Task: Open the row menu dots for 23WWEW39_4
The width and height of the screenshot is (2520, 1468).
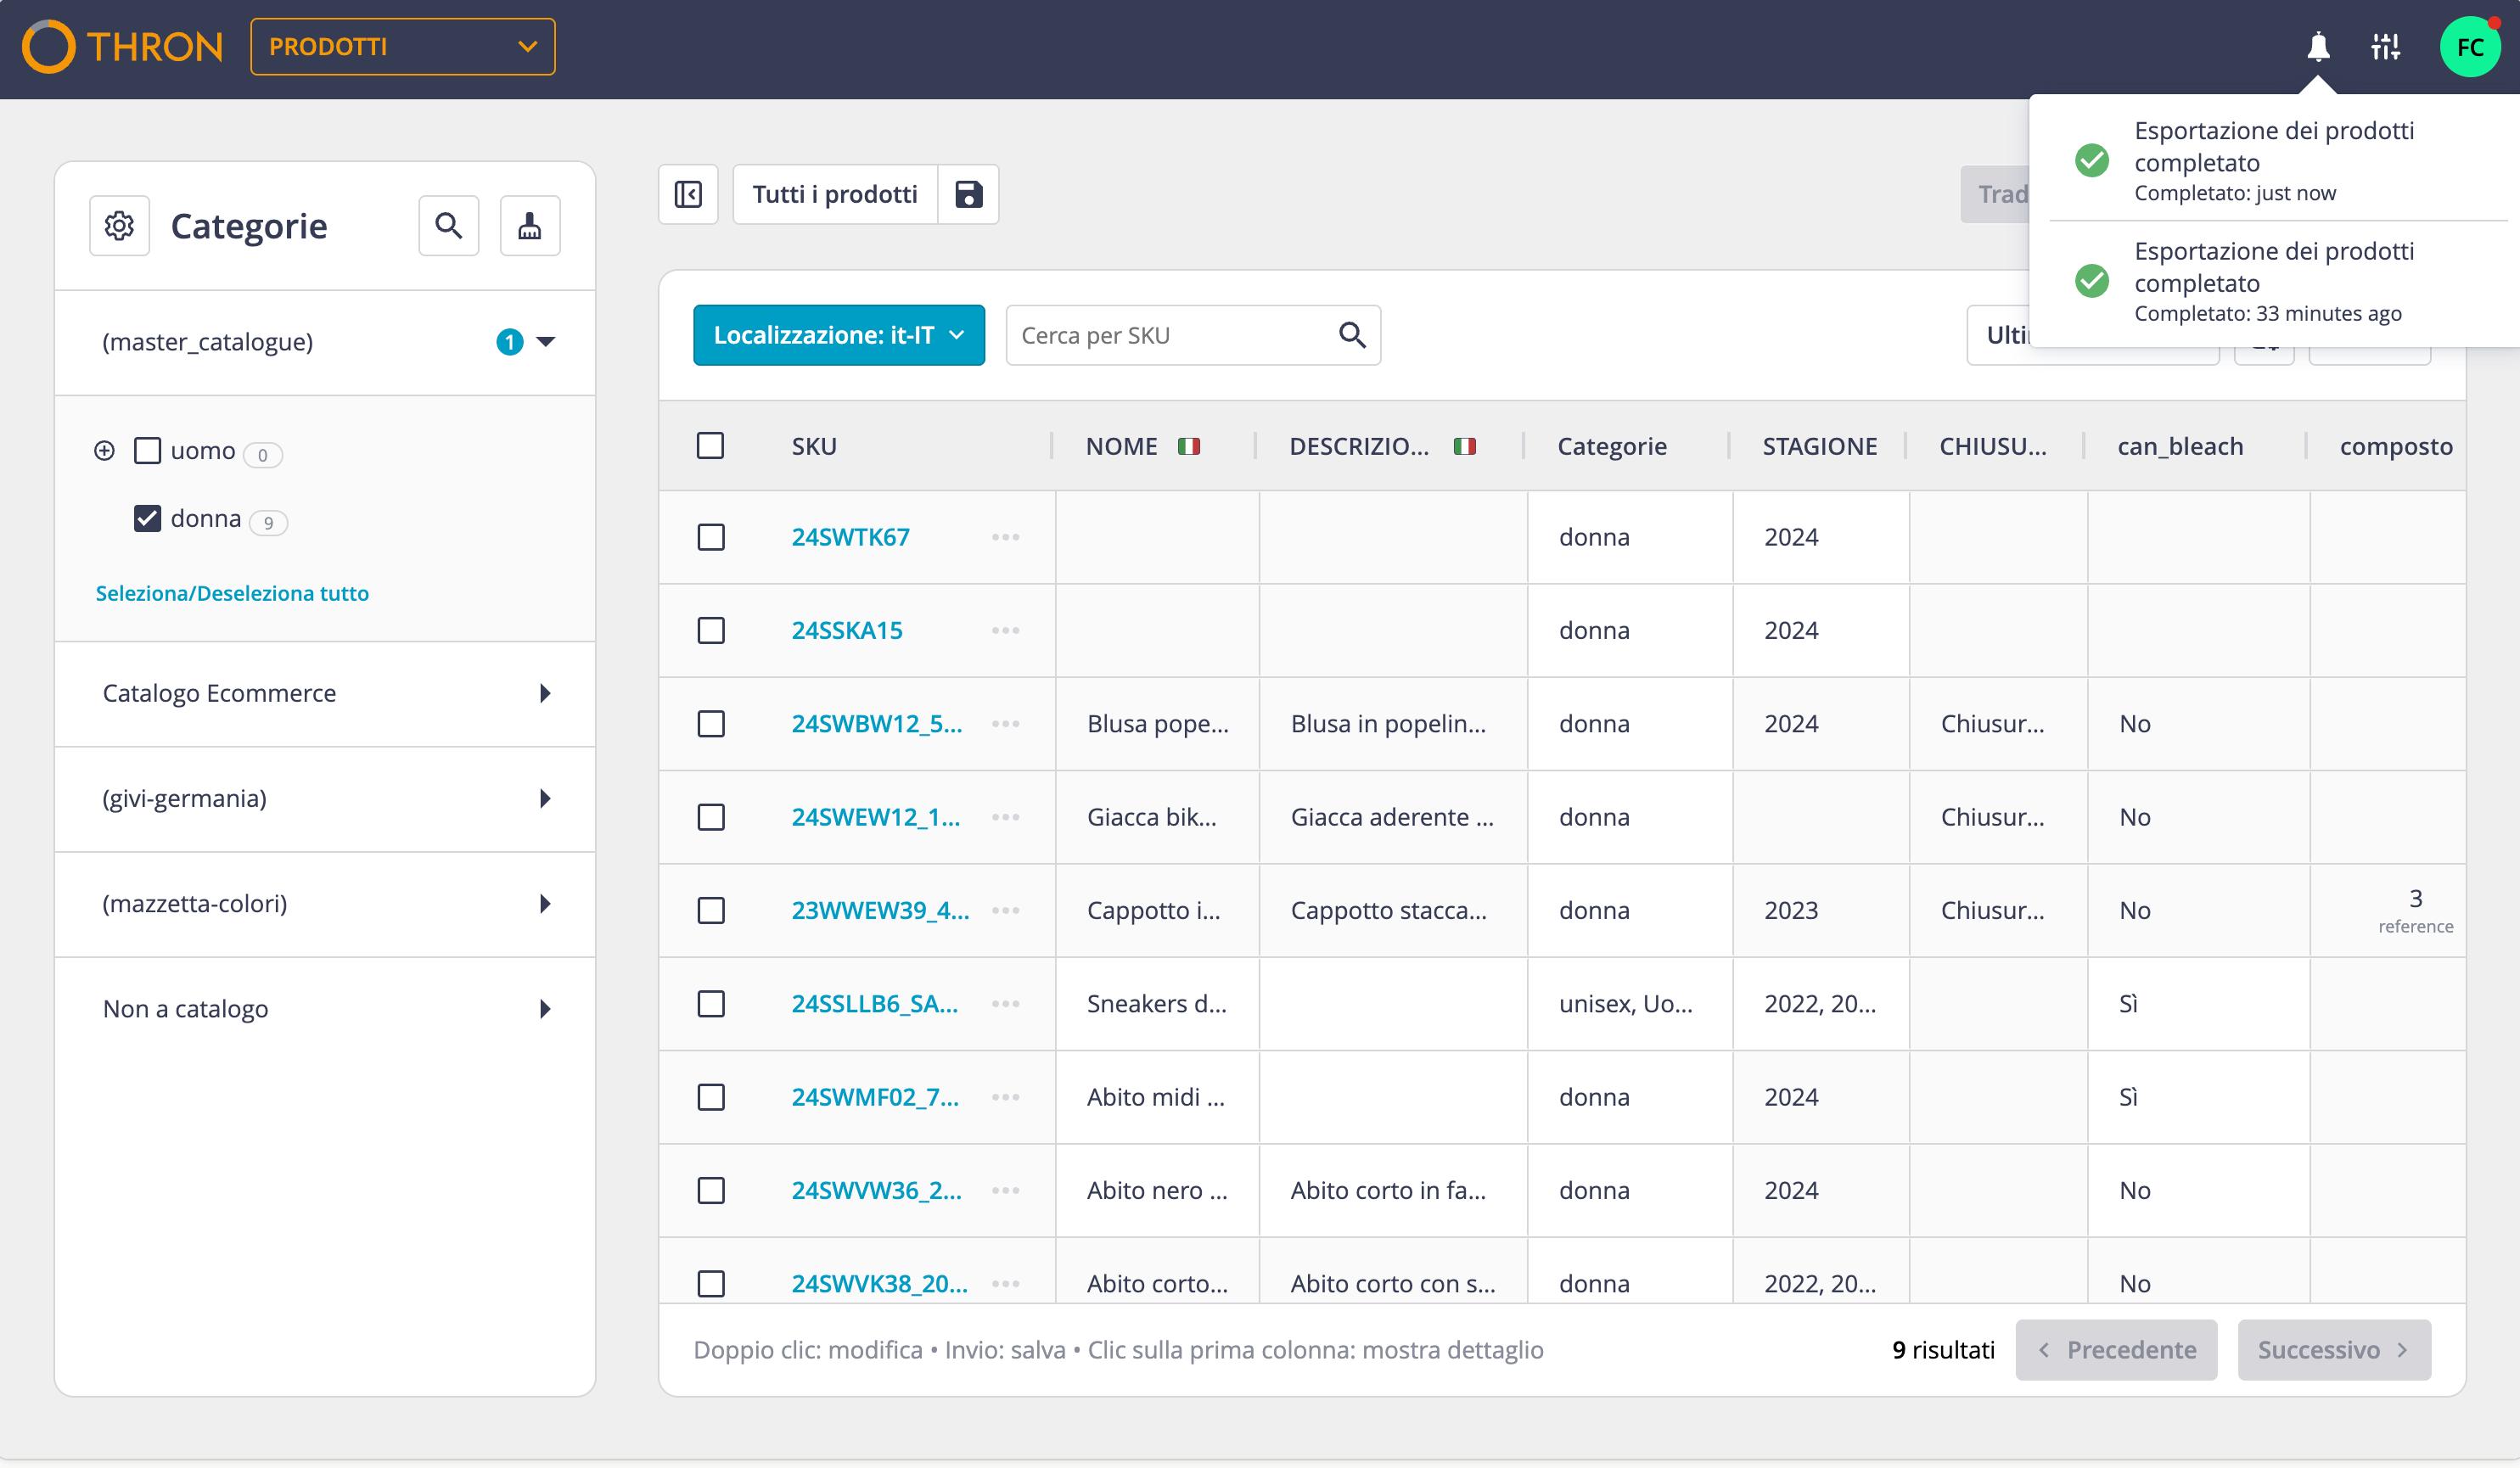Action: 1005,910
